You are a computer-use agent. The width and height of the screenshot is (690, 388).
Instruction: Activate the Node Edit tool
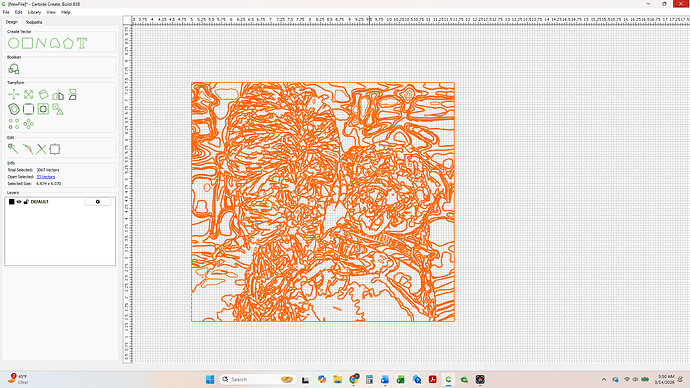13,149
